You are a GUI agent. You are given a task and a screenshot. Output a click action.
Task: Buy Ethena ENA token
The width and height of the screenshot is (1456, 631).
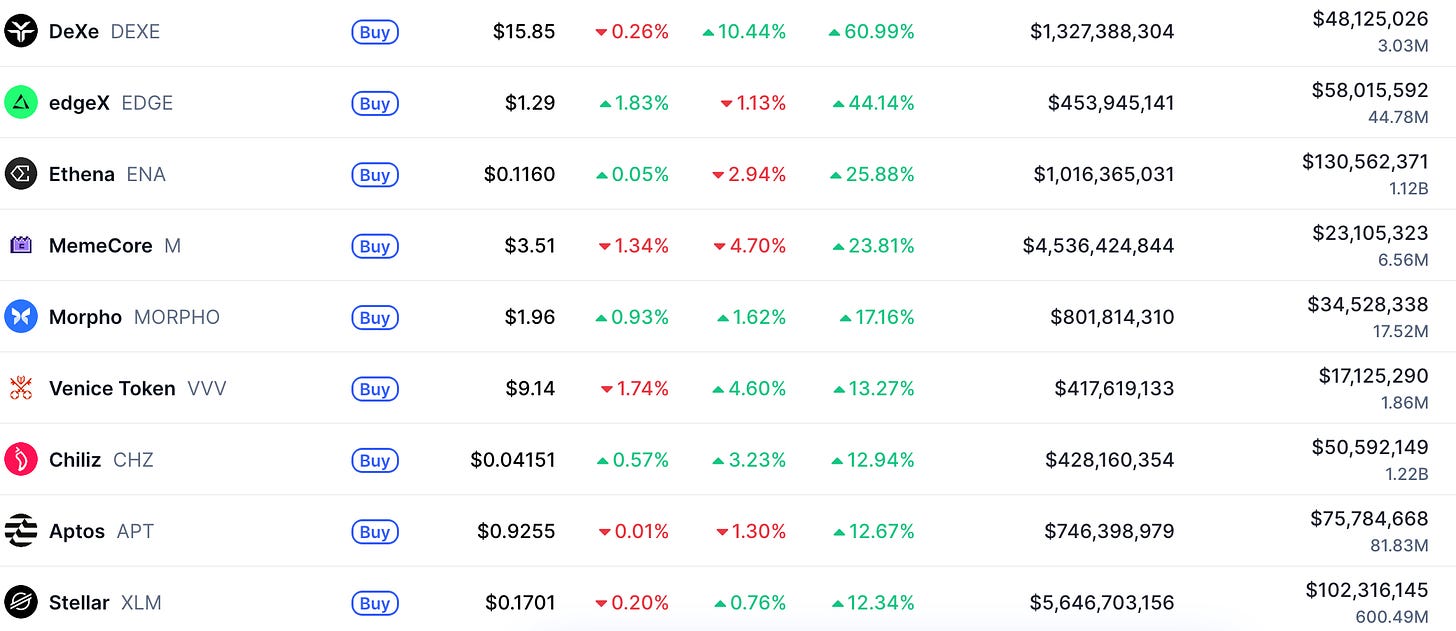tap(375, 175)
